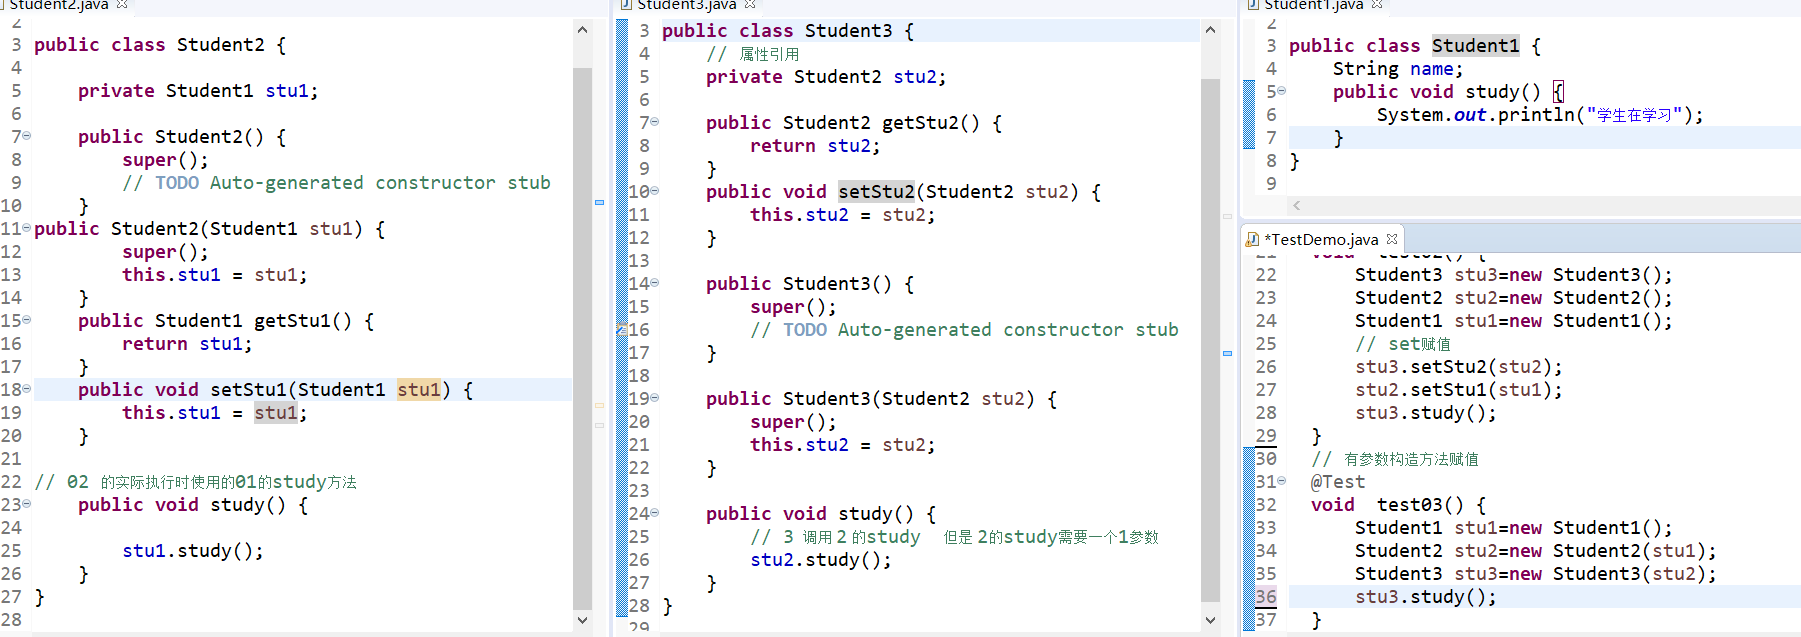Click 'private Student1 stu1;' declaration in Student2
Viewport: 1801px width, 637px height.
point(198,91)
